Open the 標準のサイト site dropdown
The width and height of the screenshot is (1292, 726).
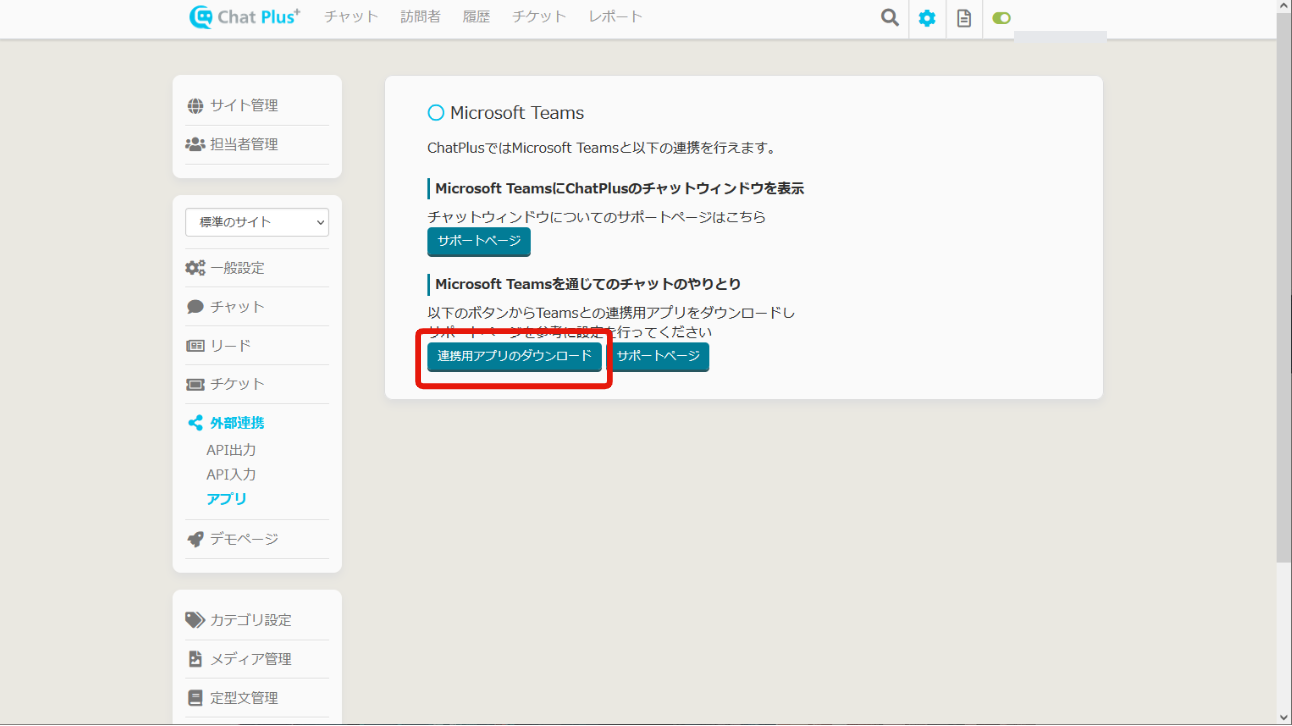(x=257, y=222)
